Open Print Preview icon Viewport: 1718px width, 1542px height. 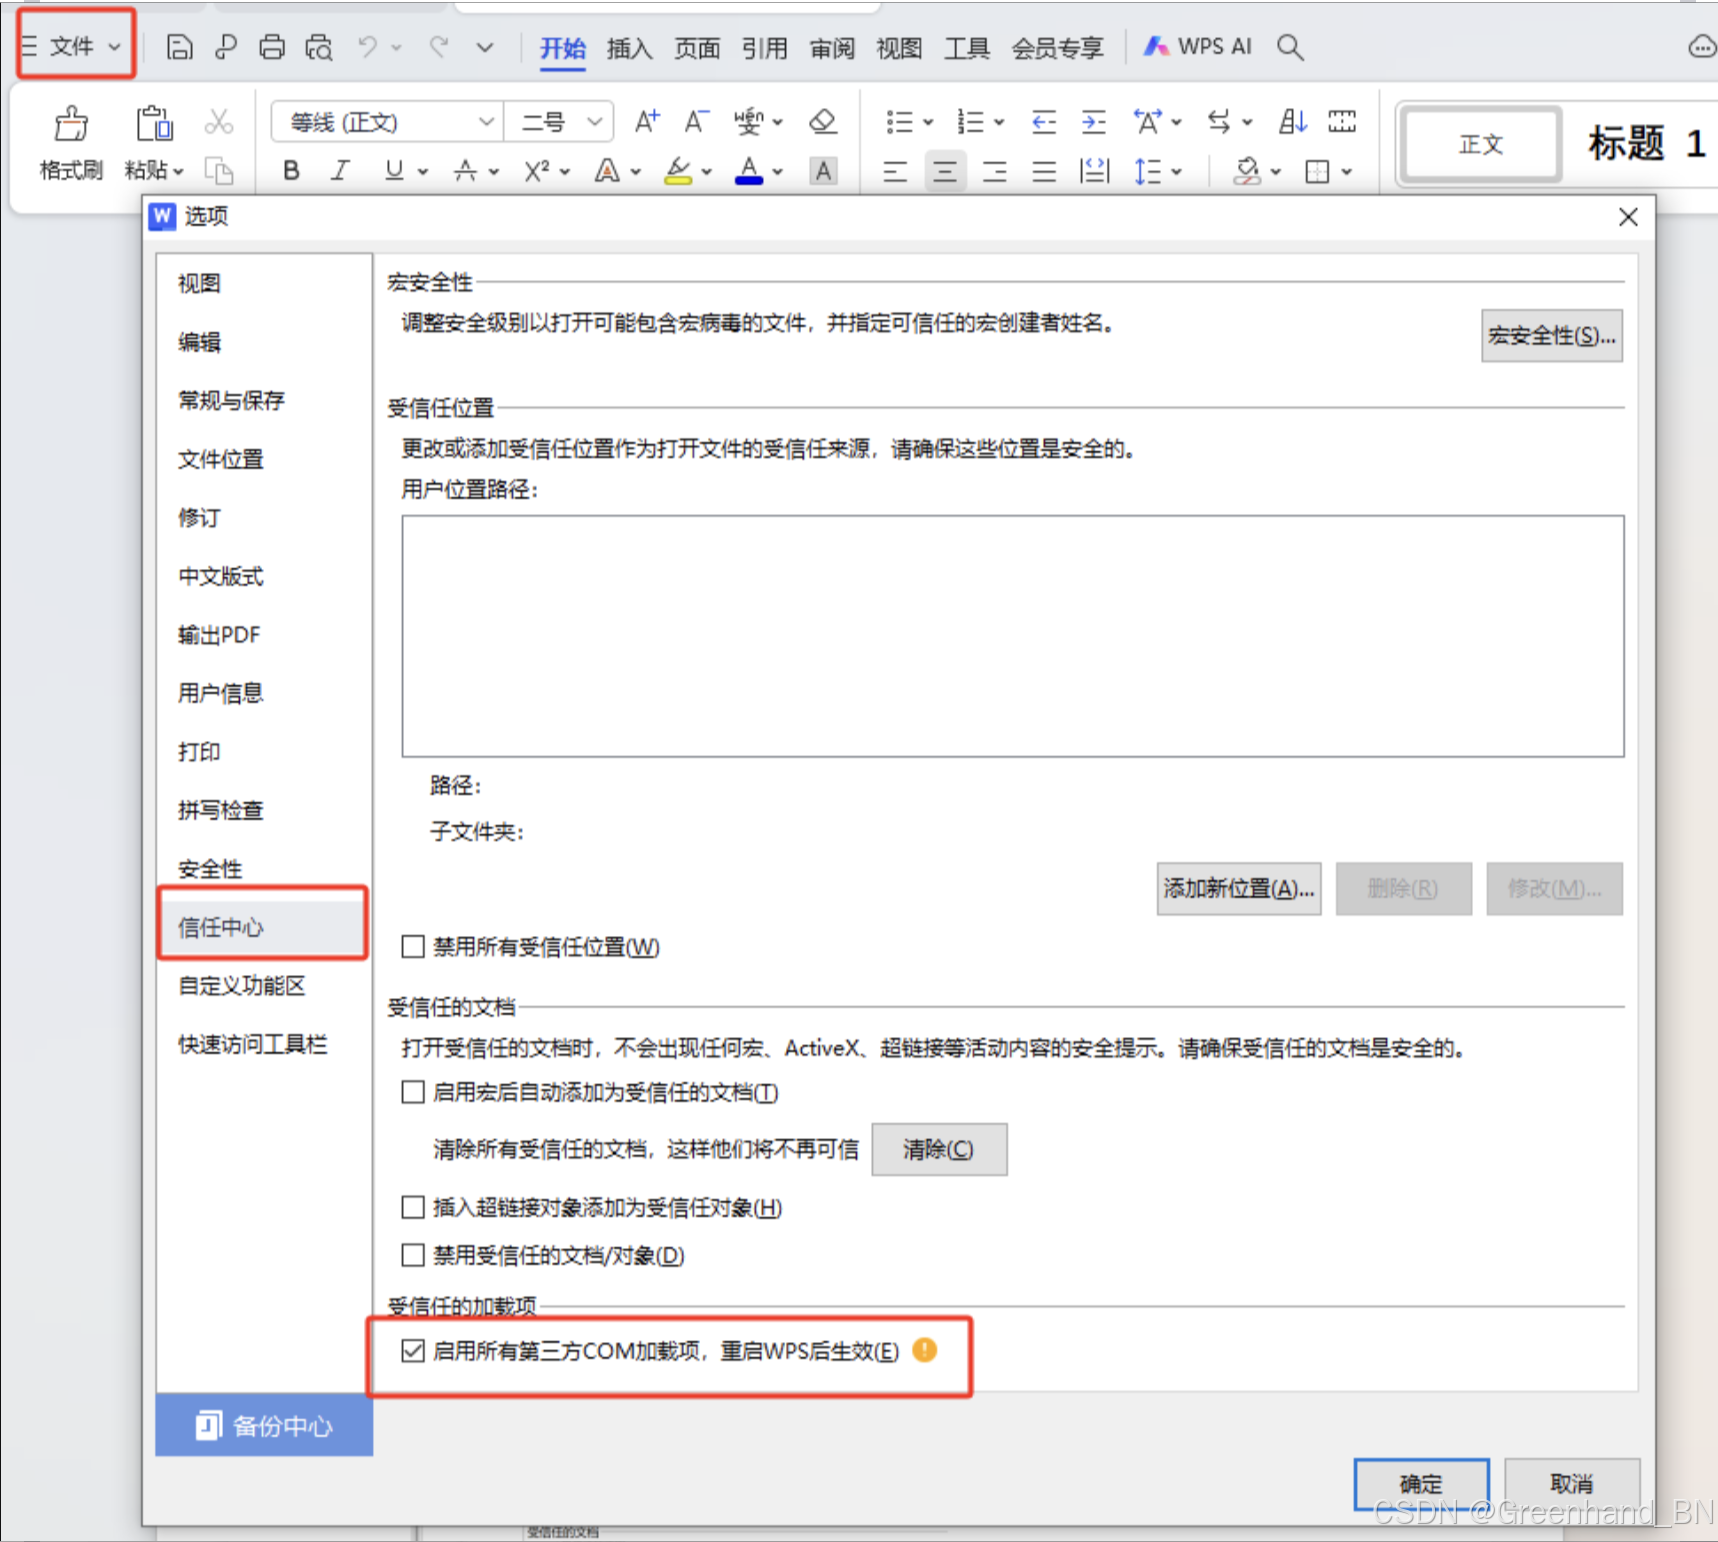coord(319,47)
